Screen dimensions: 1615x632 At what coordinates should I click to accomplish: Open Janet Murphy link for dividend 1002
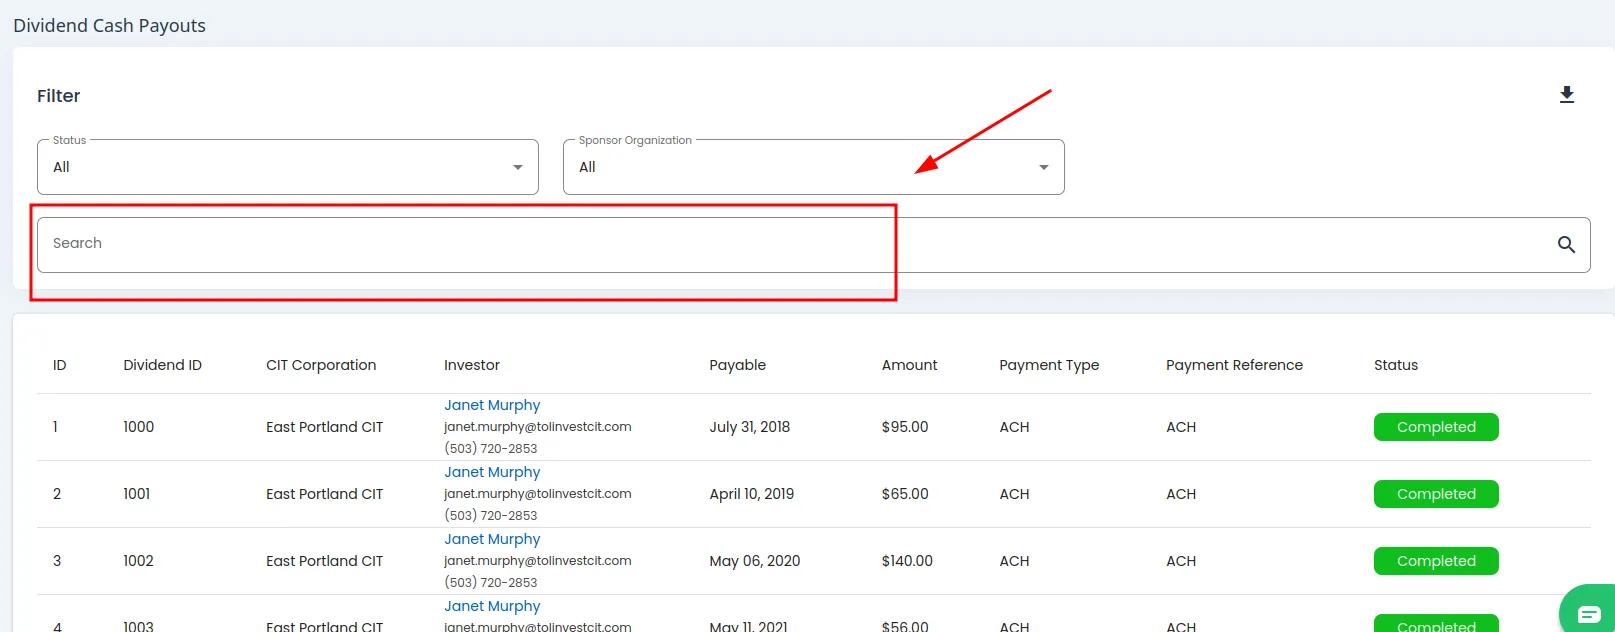492,539
